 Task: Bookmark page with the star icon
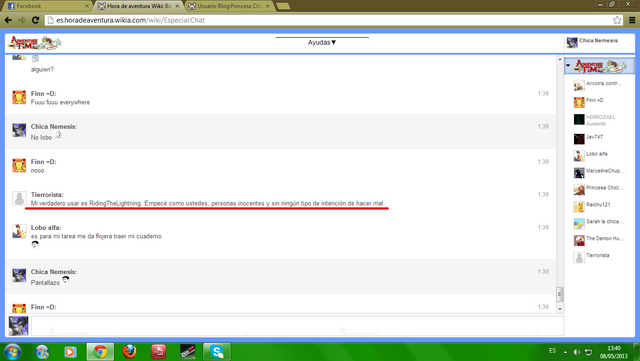(x=617, y=20)
